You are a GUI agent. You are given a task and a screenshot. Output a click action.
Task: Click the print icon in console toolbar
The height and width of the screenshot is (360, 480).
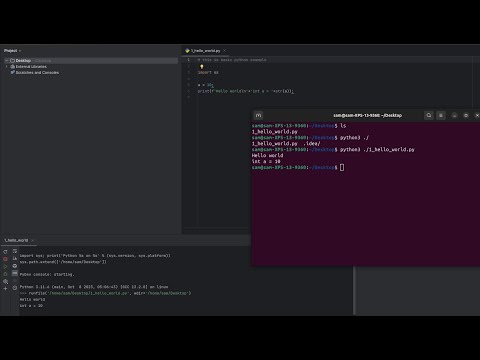point(15,266)
